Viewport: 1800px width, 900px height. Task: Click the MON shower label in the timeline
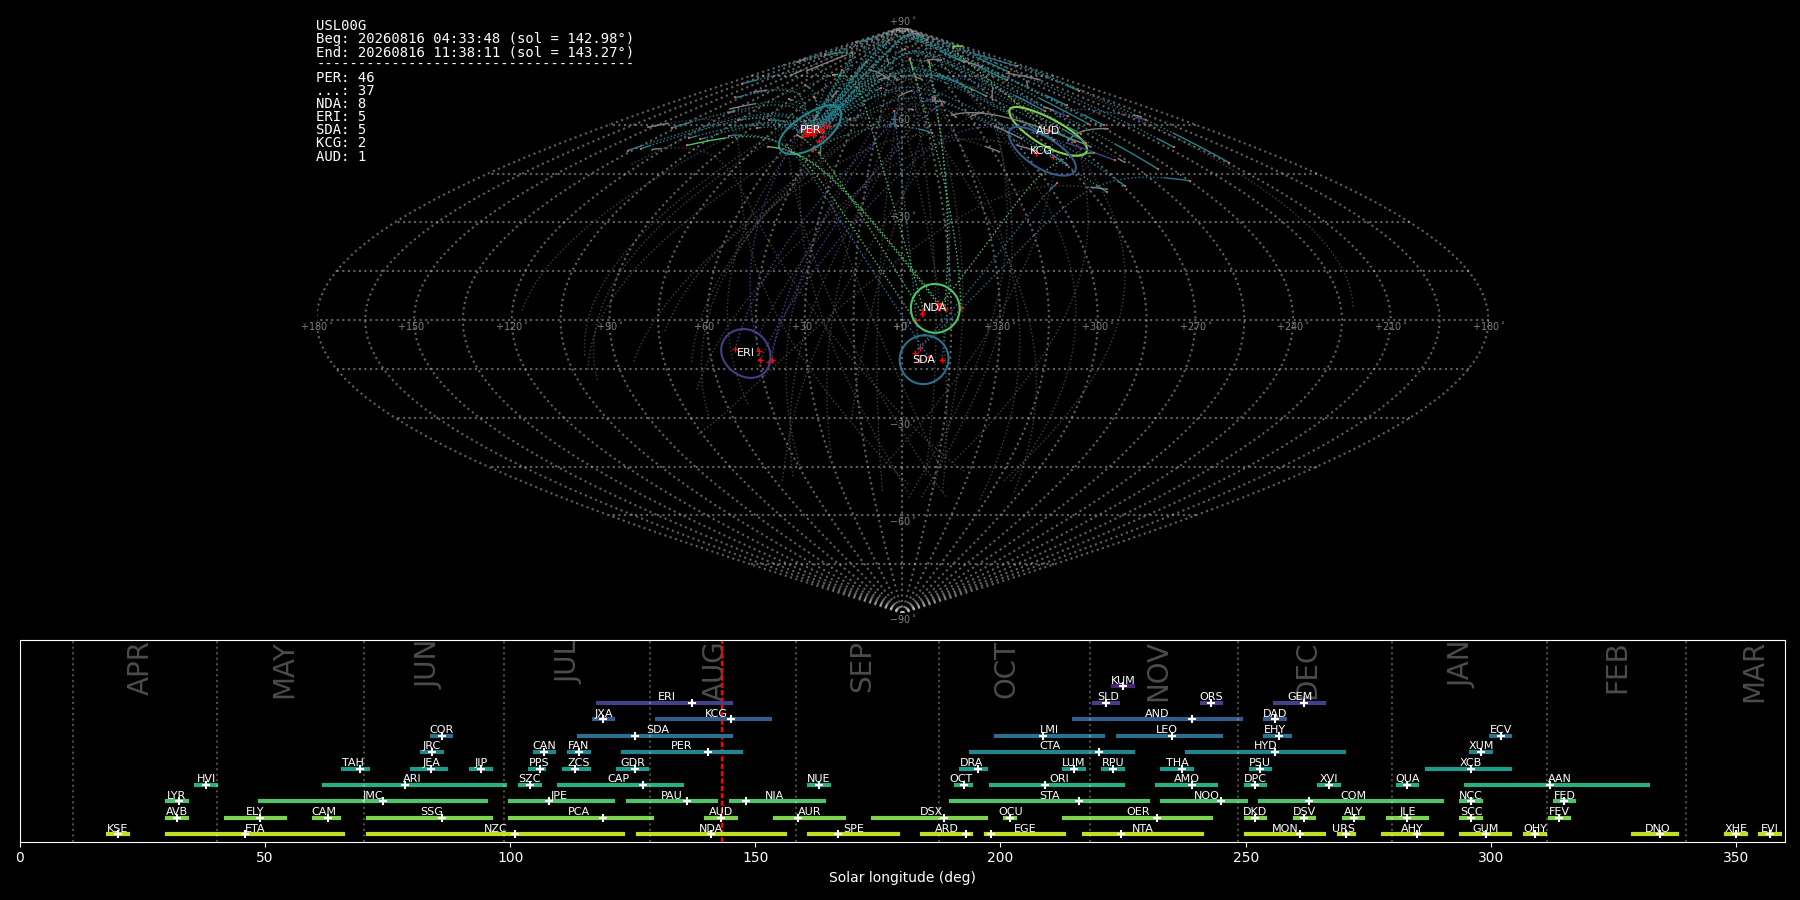click(x=1285, y=829)
